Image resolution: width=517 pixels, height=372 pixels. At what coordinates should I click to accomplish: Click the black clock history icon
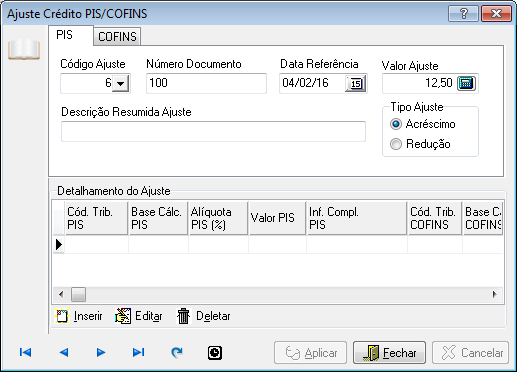215,353
